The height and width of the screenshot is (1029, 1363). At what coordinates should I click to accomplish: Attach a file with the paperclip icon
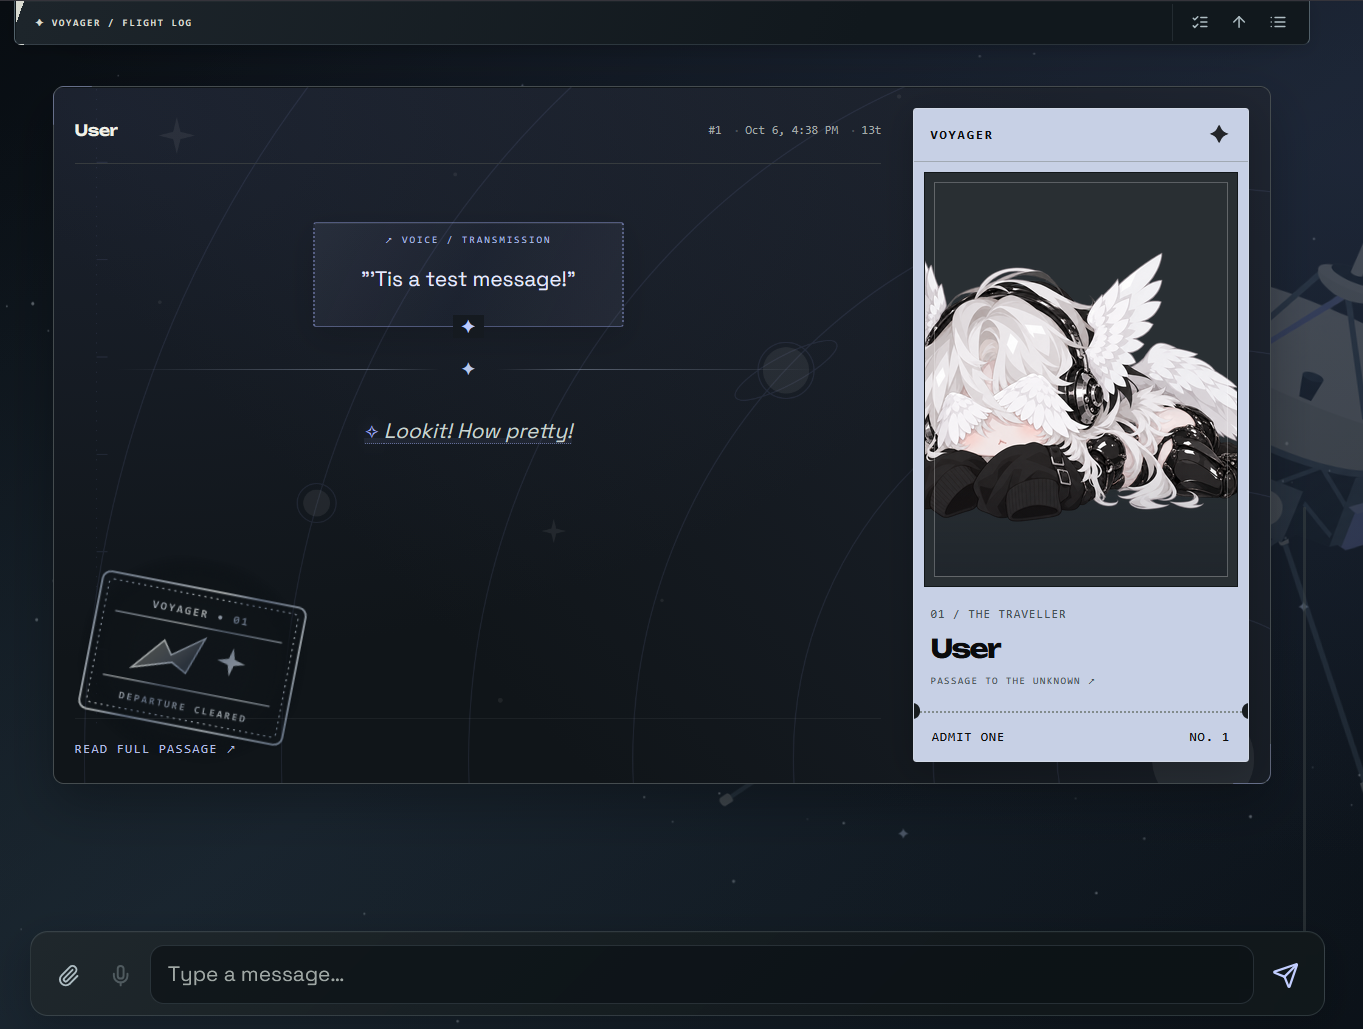tap(68, 975)
